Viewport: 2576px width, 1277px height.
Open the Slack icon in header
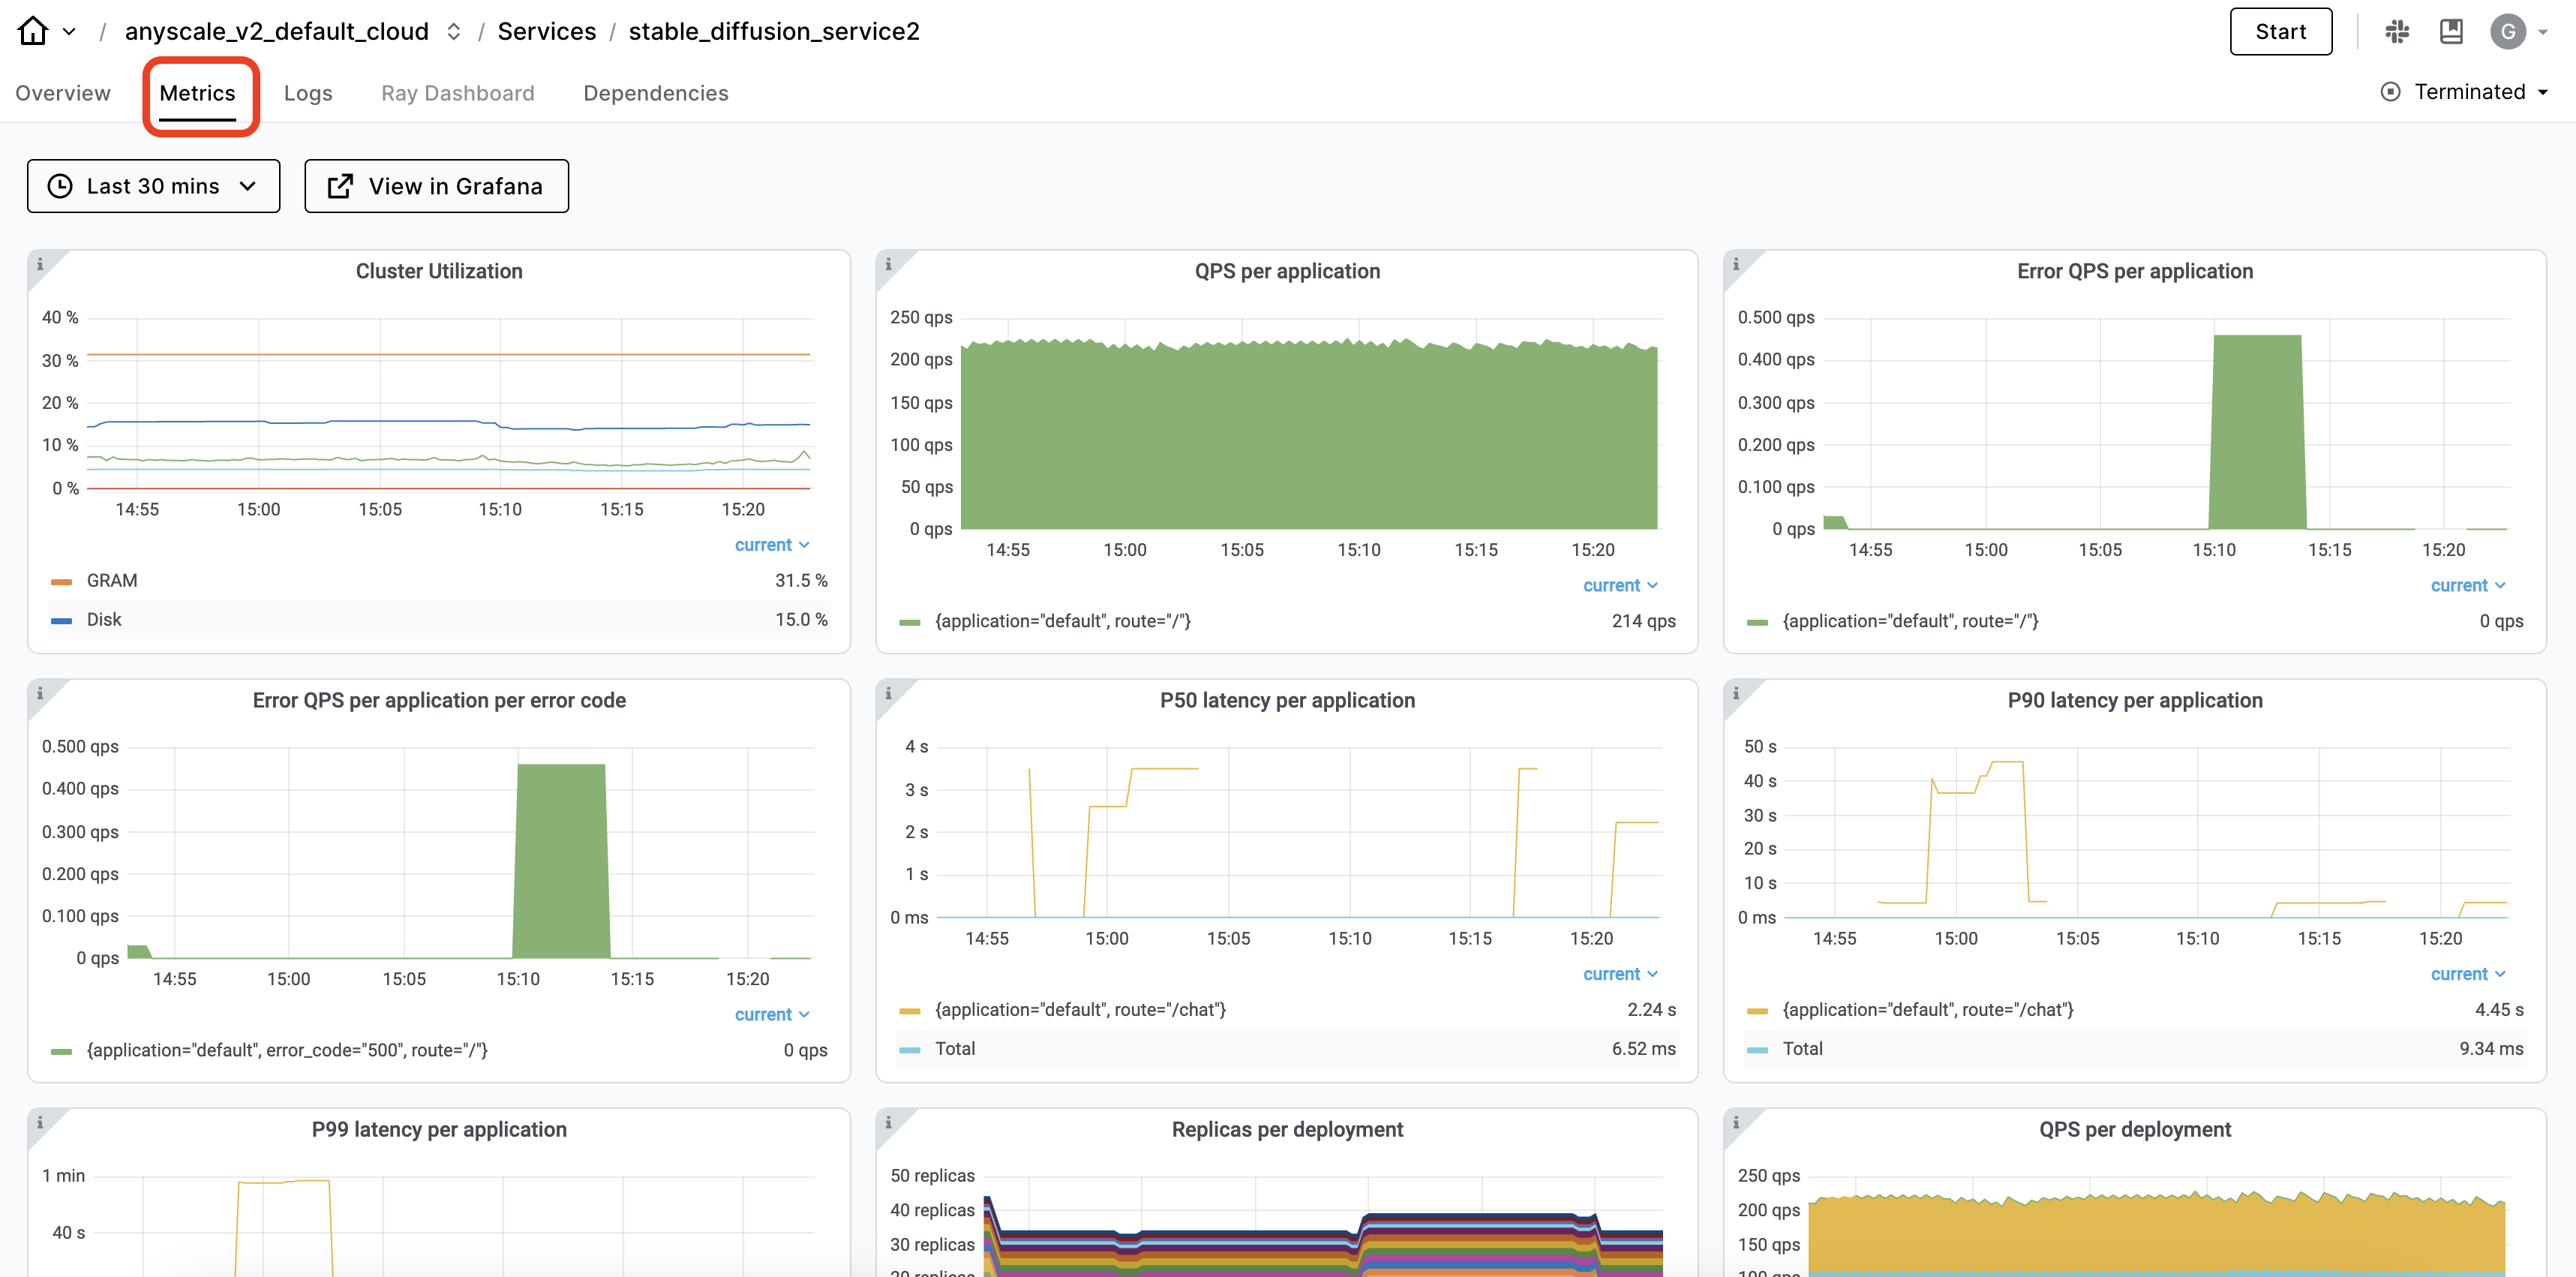pos(2396,31)
